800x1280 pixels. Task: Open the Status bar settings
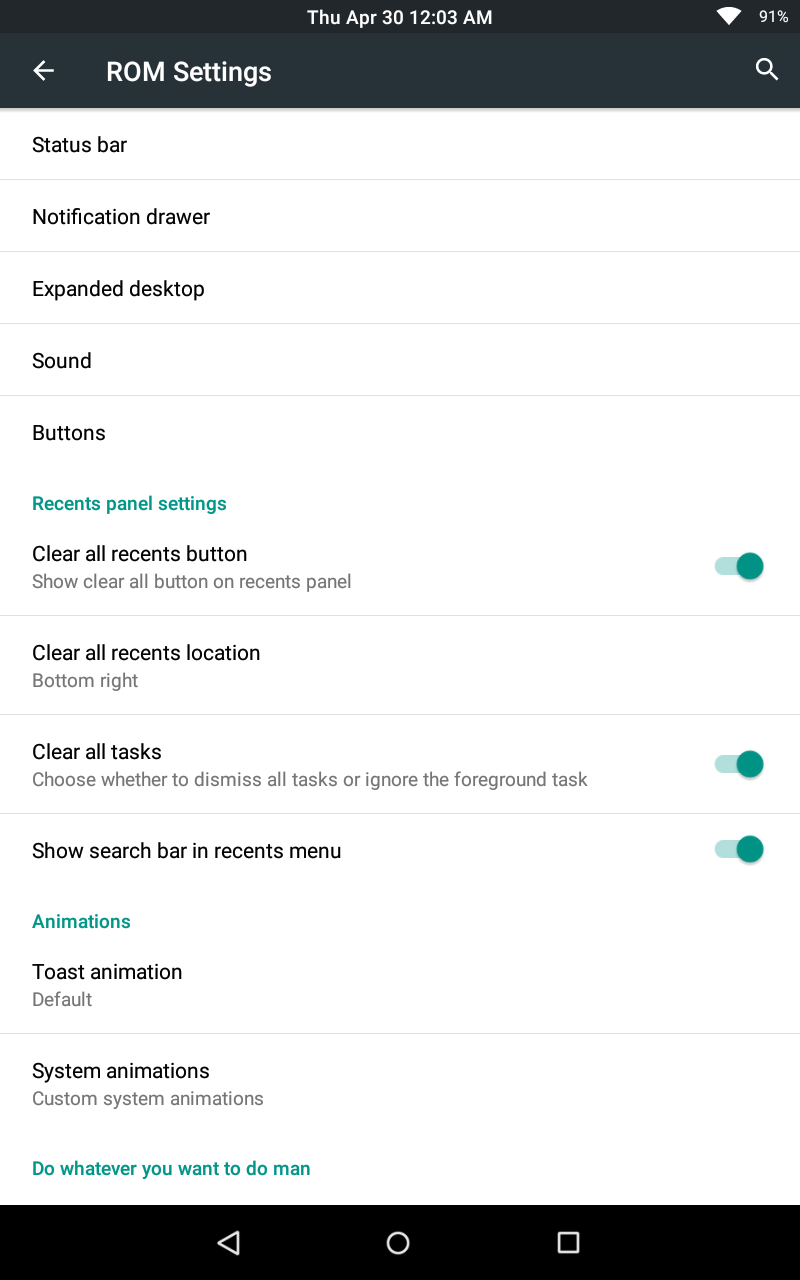pyautogui.click(x=400, y=144)
